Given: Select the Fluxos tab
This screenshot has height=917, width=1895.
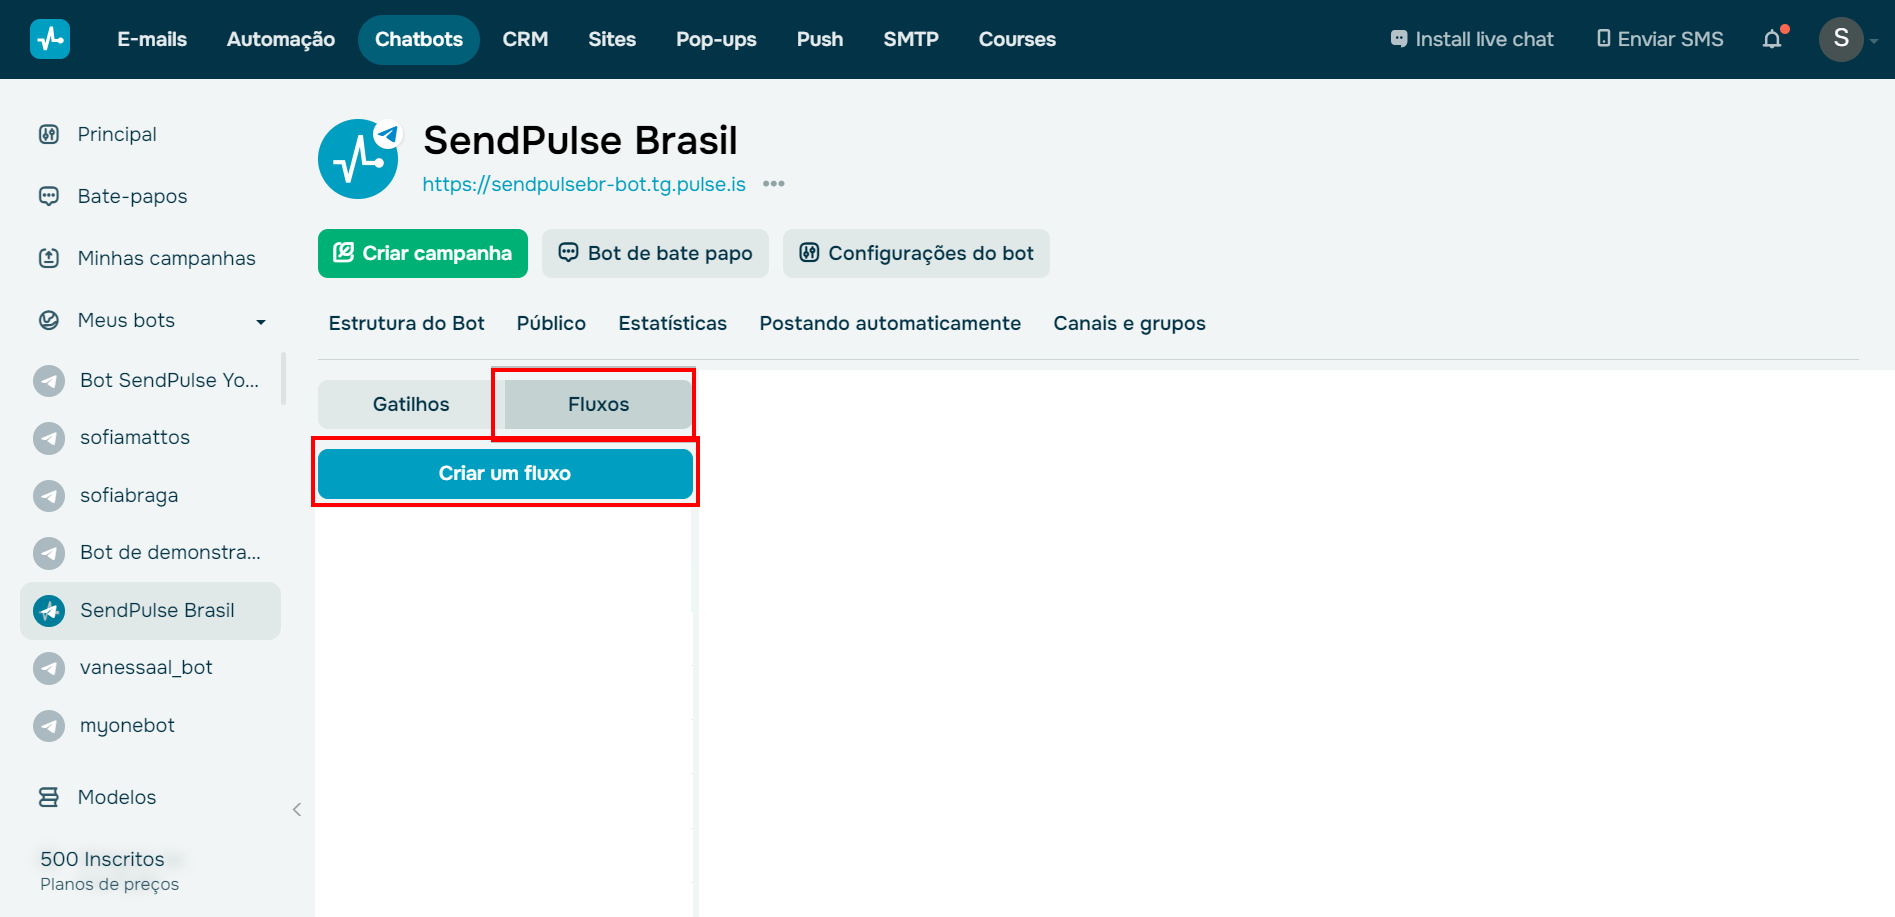Looking at the screenshot, I should pyautogui.click(x=598, y=404).
